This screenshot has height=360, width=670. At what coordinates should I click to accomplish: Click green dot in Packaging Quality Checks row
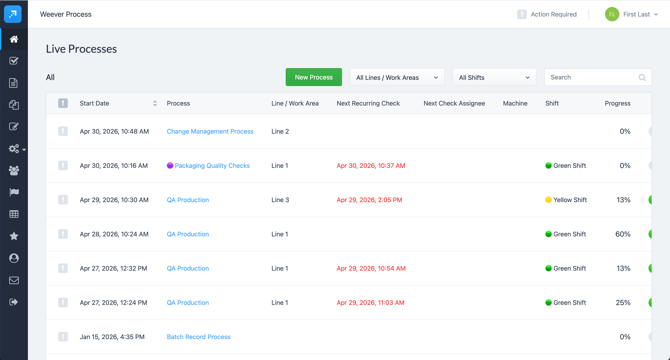click(x=548, y=165)
